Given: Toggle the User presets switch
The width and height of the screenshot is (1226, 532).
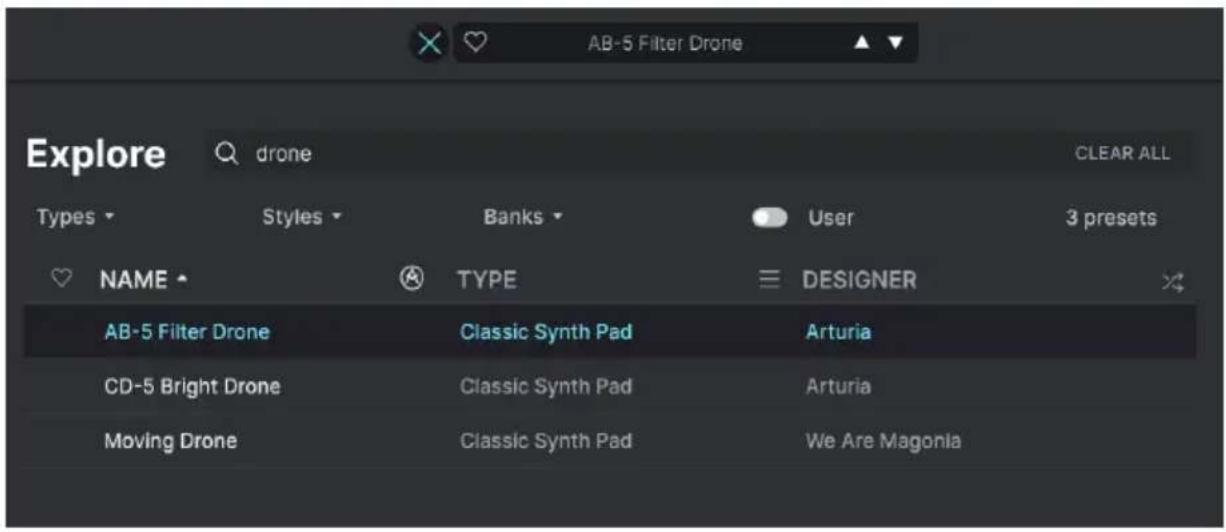Looking at the screenshot, I should [x=770, y=218].
